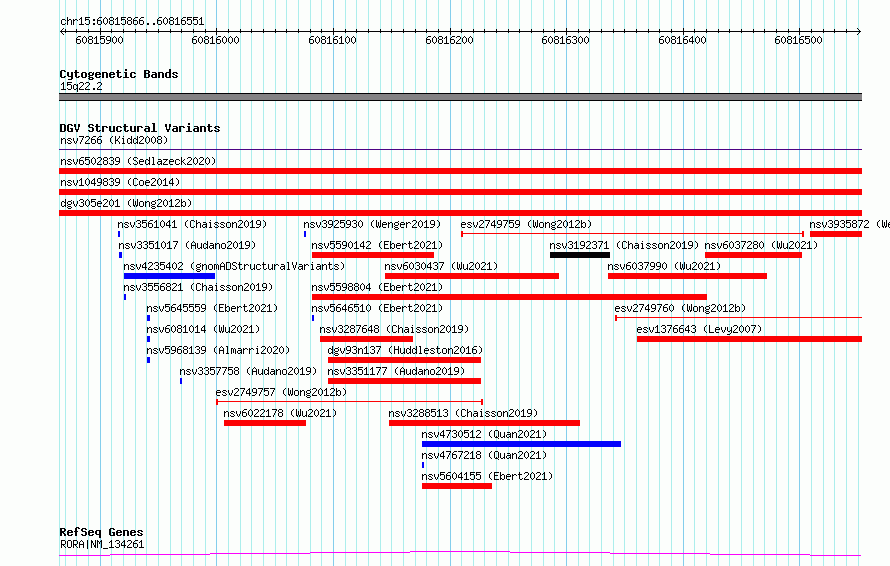
Task: Select the blue bar under nsv4730512
Action: tap(521, 444)
